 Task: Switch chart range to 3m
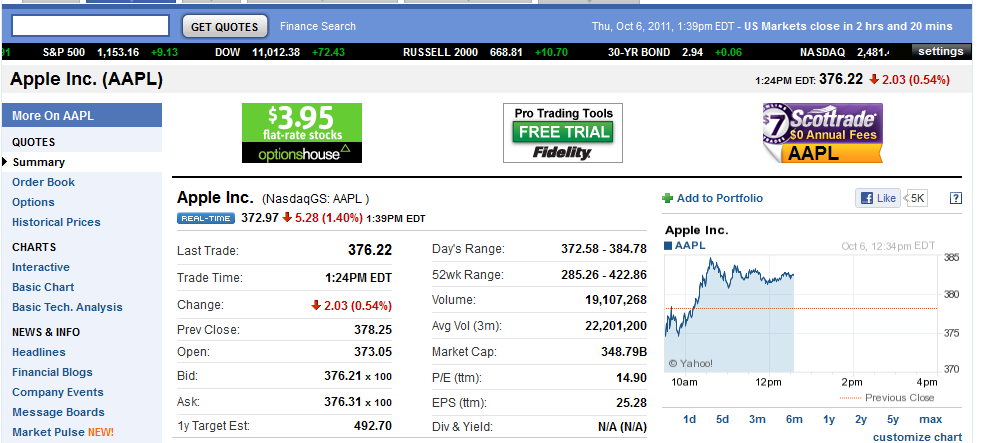[x=757, y=419]
